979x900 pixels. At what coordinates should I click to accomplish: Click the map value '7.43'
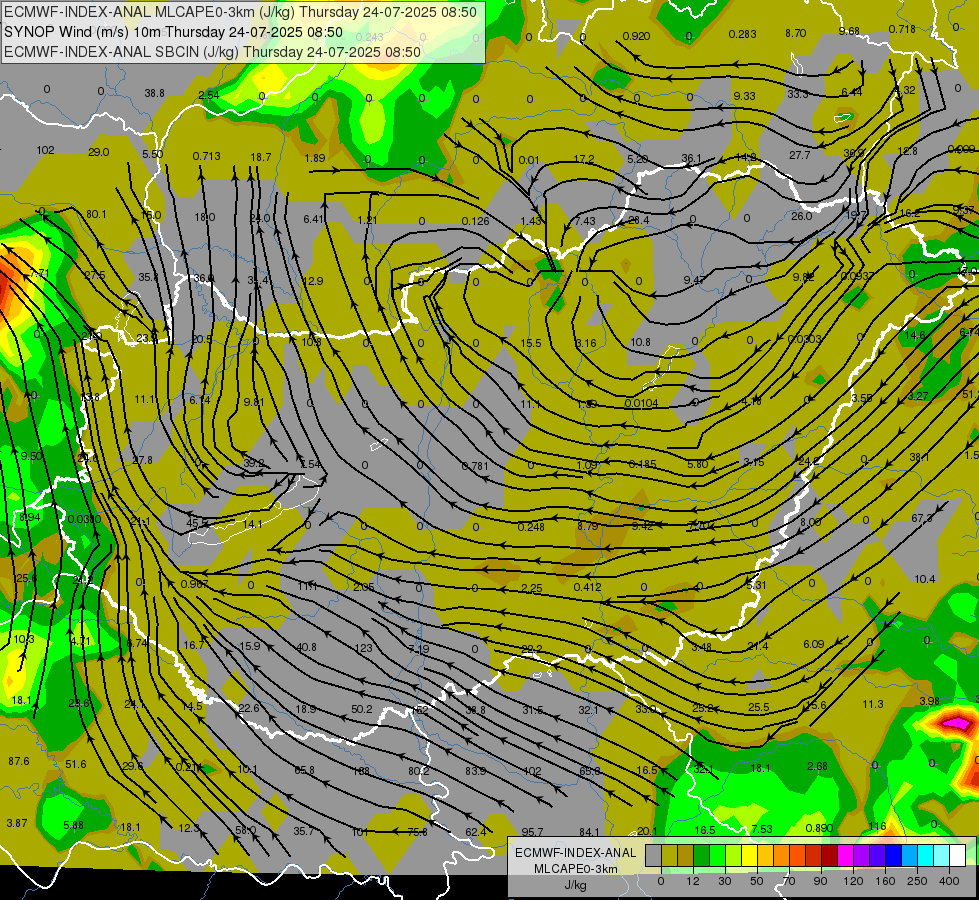585,222
